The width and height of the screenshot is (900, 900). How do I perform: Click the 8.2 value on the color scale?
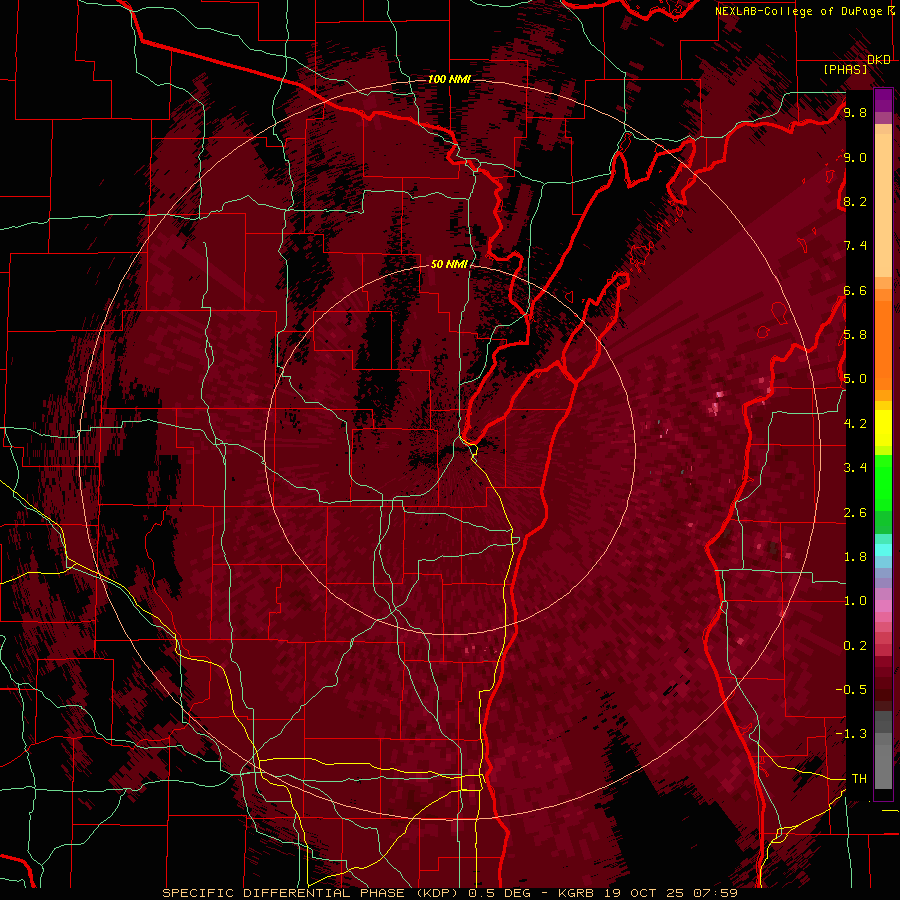click(x=855, y=201)
